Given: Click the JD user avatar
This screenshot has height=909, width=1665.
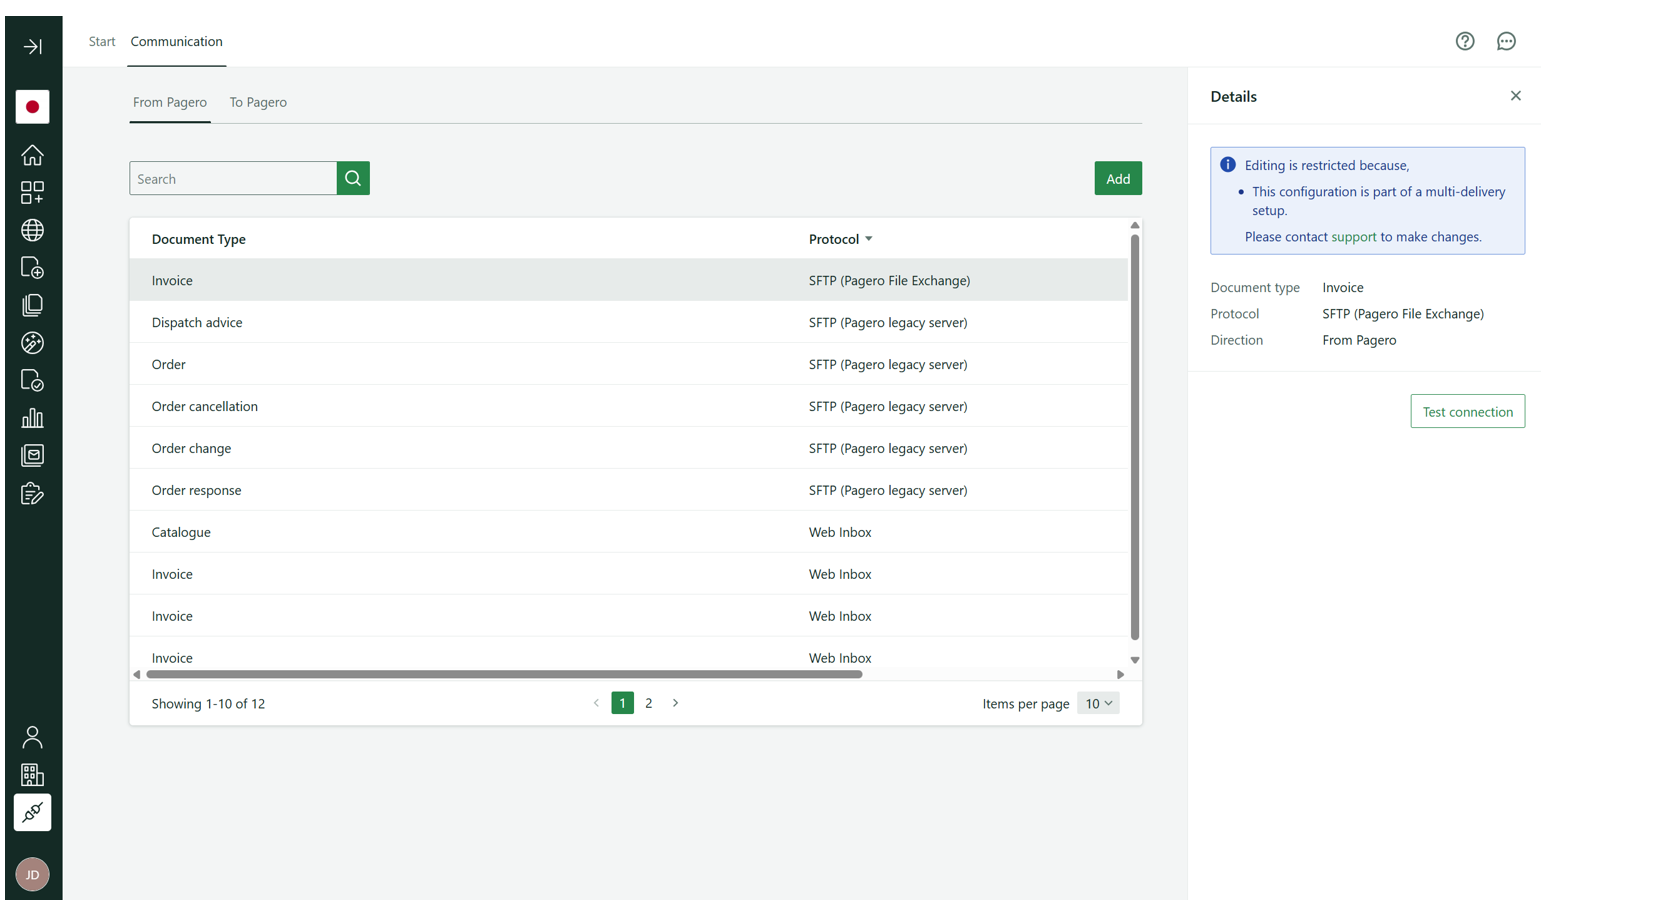Looking at the screenshot, I should pyautogui.click(x=32, y=875).
